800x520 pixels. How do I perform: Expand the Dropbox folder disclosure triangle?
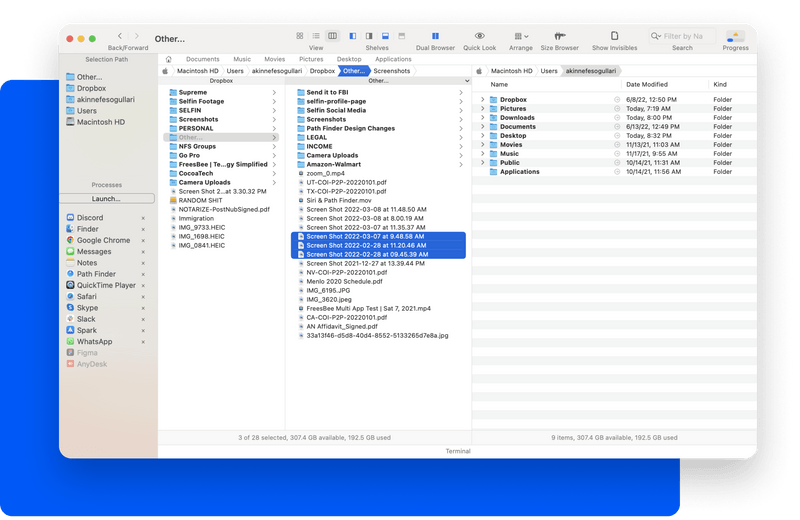tap(482, 100)
